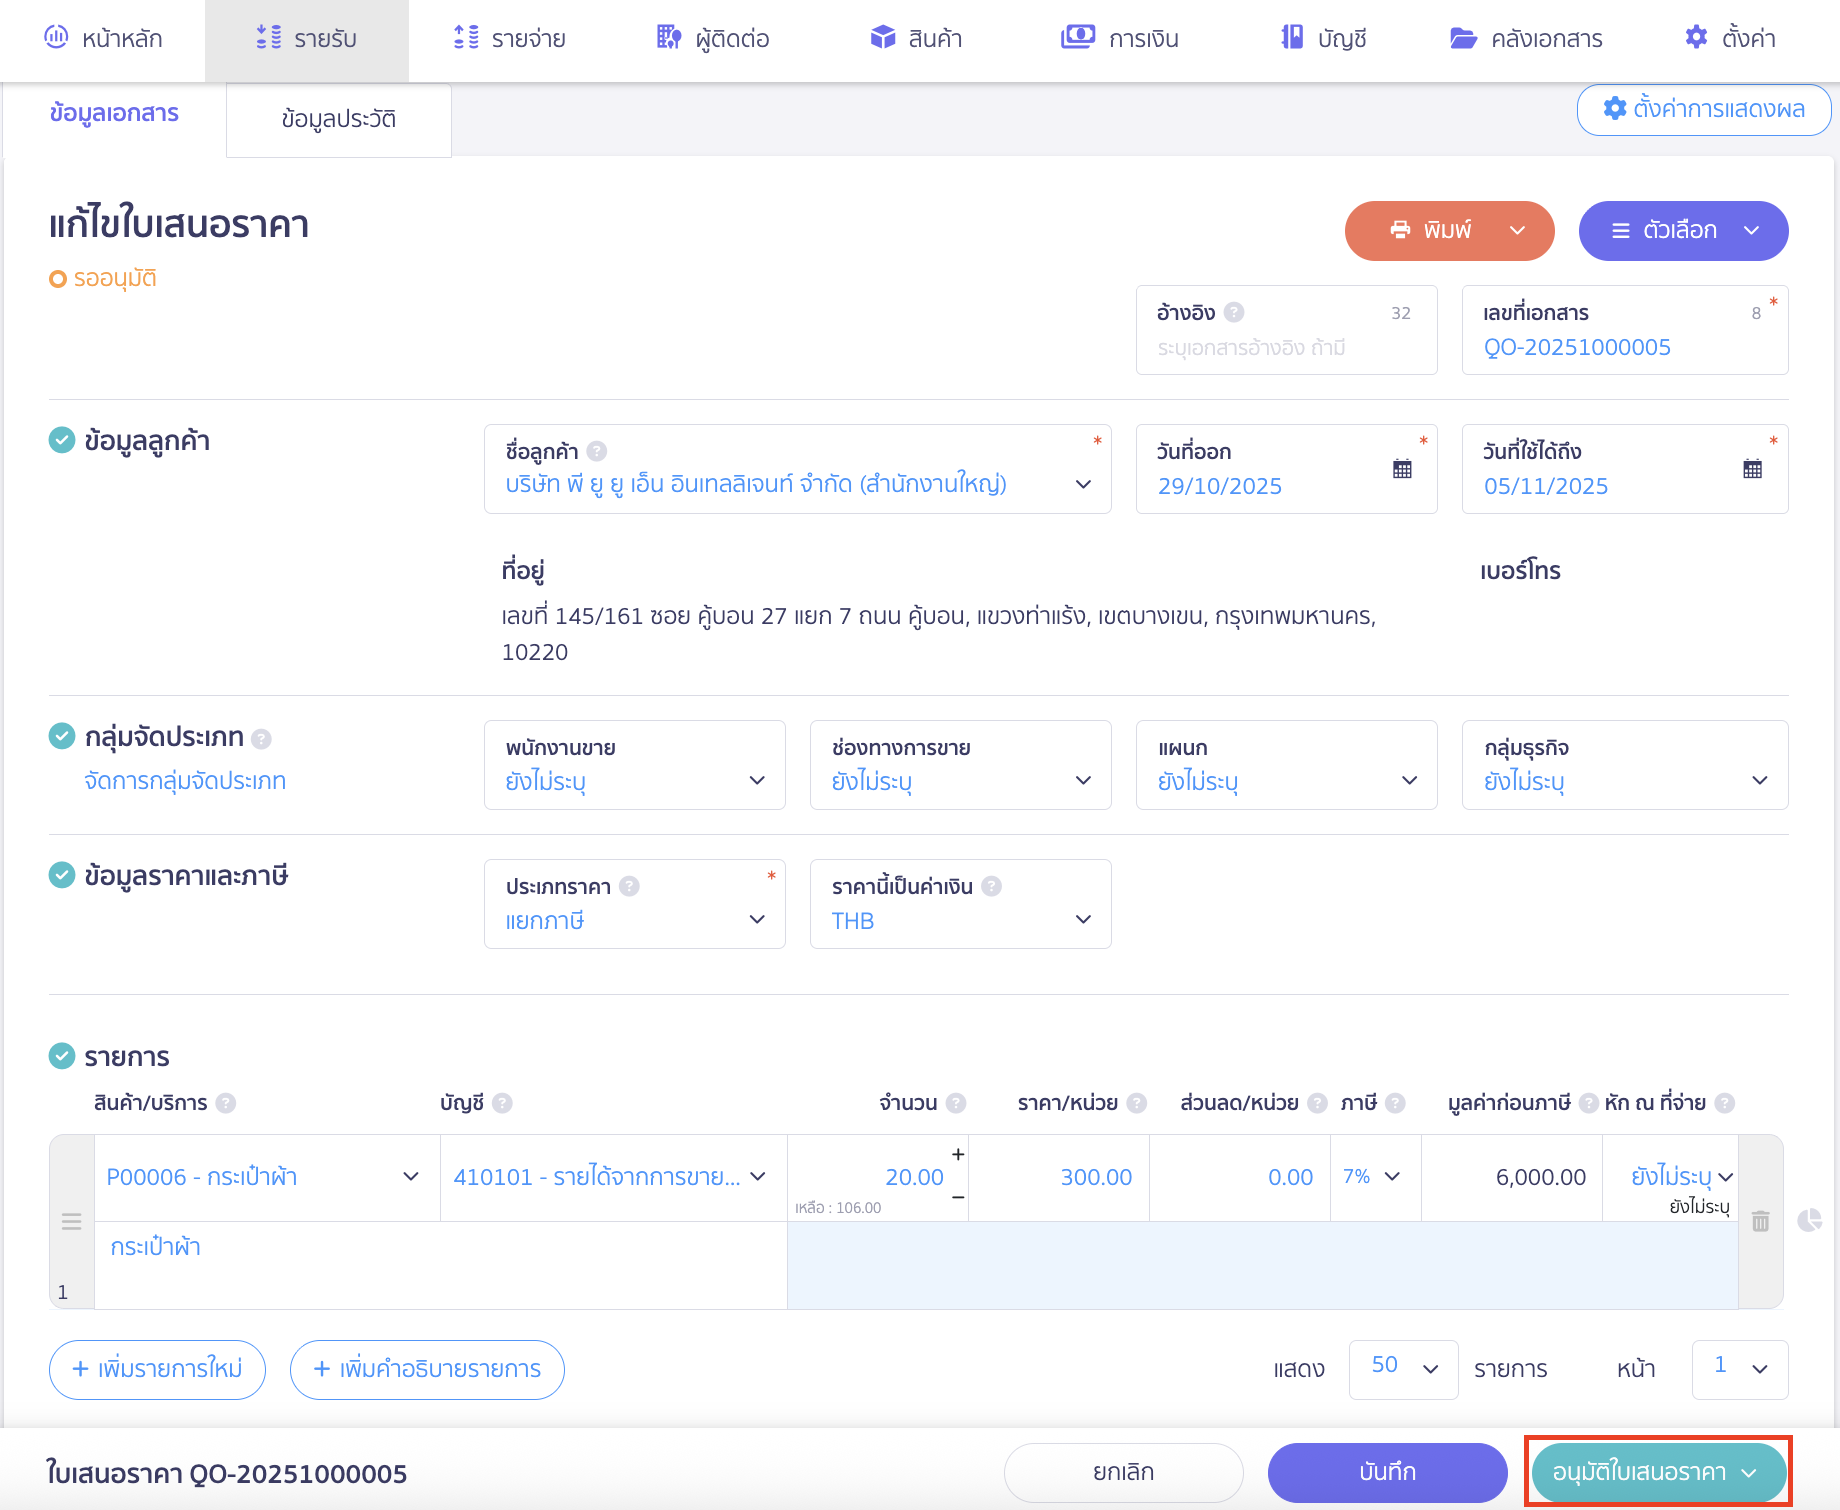Increase quantity with the plus stepper

point(957,1154)
